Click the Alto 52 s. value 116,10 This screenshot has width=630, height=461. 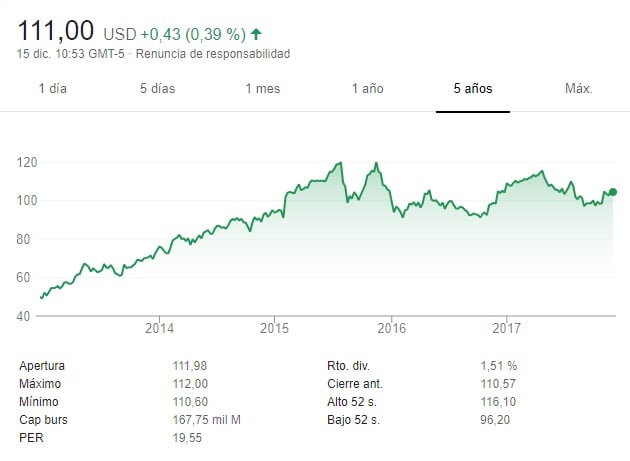click(497, 401)
